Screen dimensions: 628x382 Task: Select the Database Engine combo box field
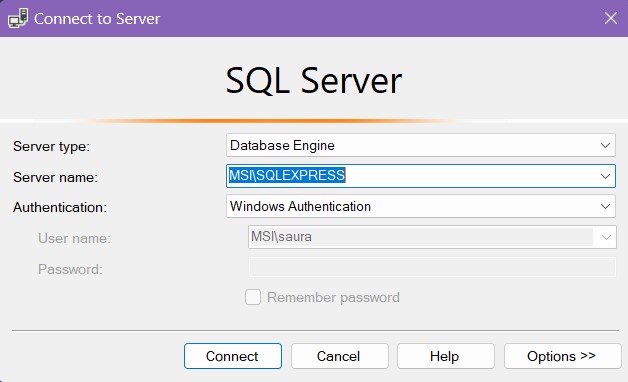point(421,145)
